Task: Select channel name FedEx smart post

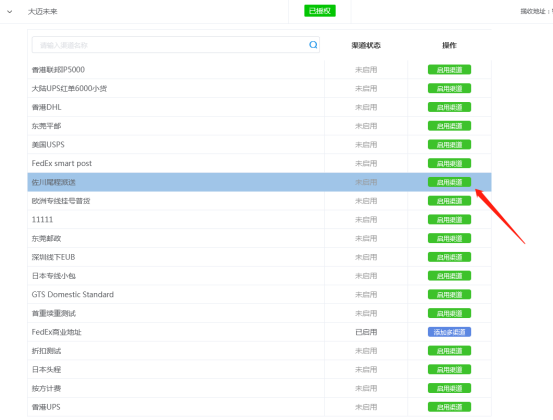Action: point(62,163)
